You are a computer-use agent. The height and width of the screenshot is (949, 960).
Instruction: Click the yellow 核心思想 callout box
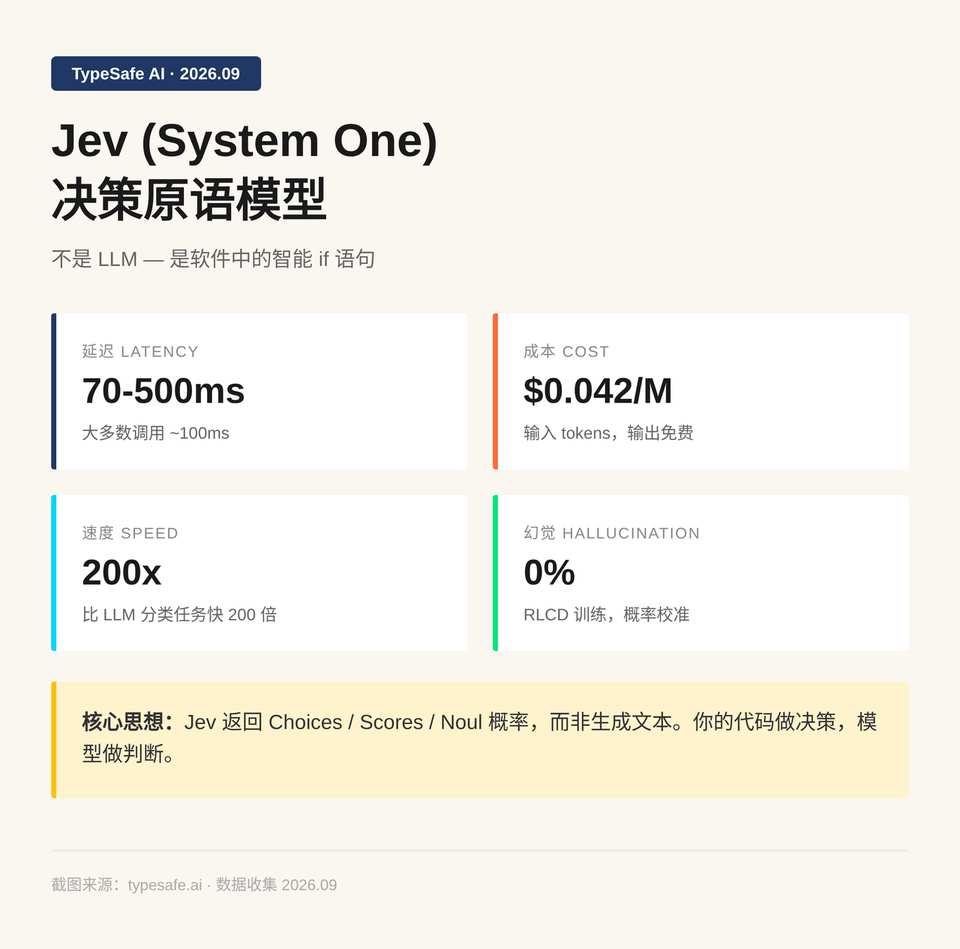pyautogui.click(x=480, y=740)
